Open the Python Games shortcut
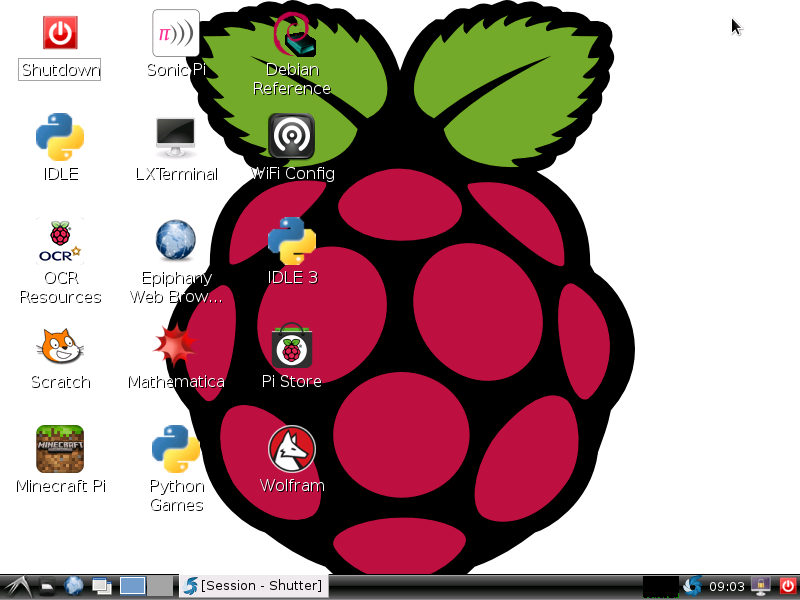Screen dimensions: 800x600 click(176, 449)
